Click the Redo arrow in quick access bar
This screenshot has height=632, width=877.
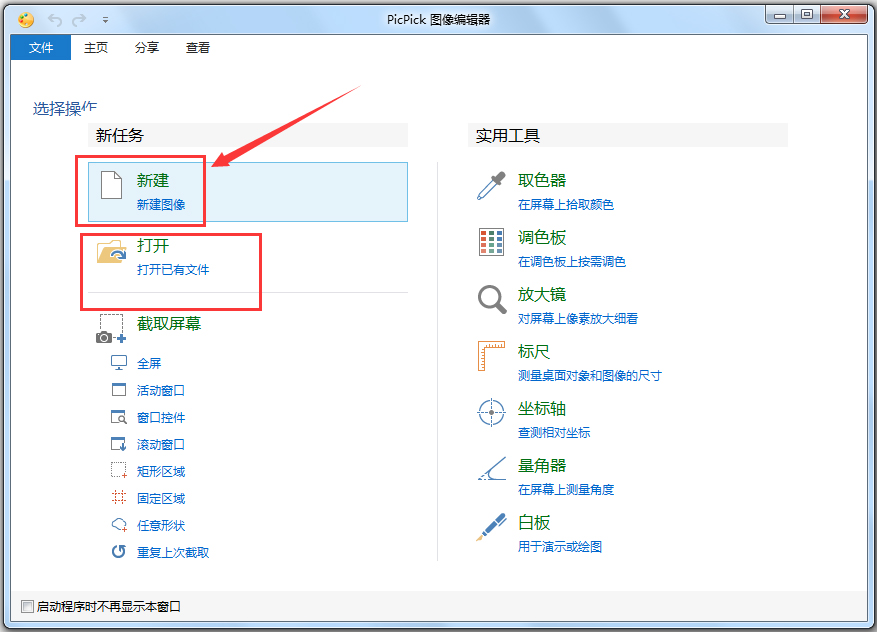pyautogui.click(x=79, y=20)
